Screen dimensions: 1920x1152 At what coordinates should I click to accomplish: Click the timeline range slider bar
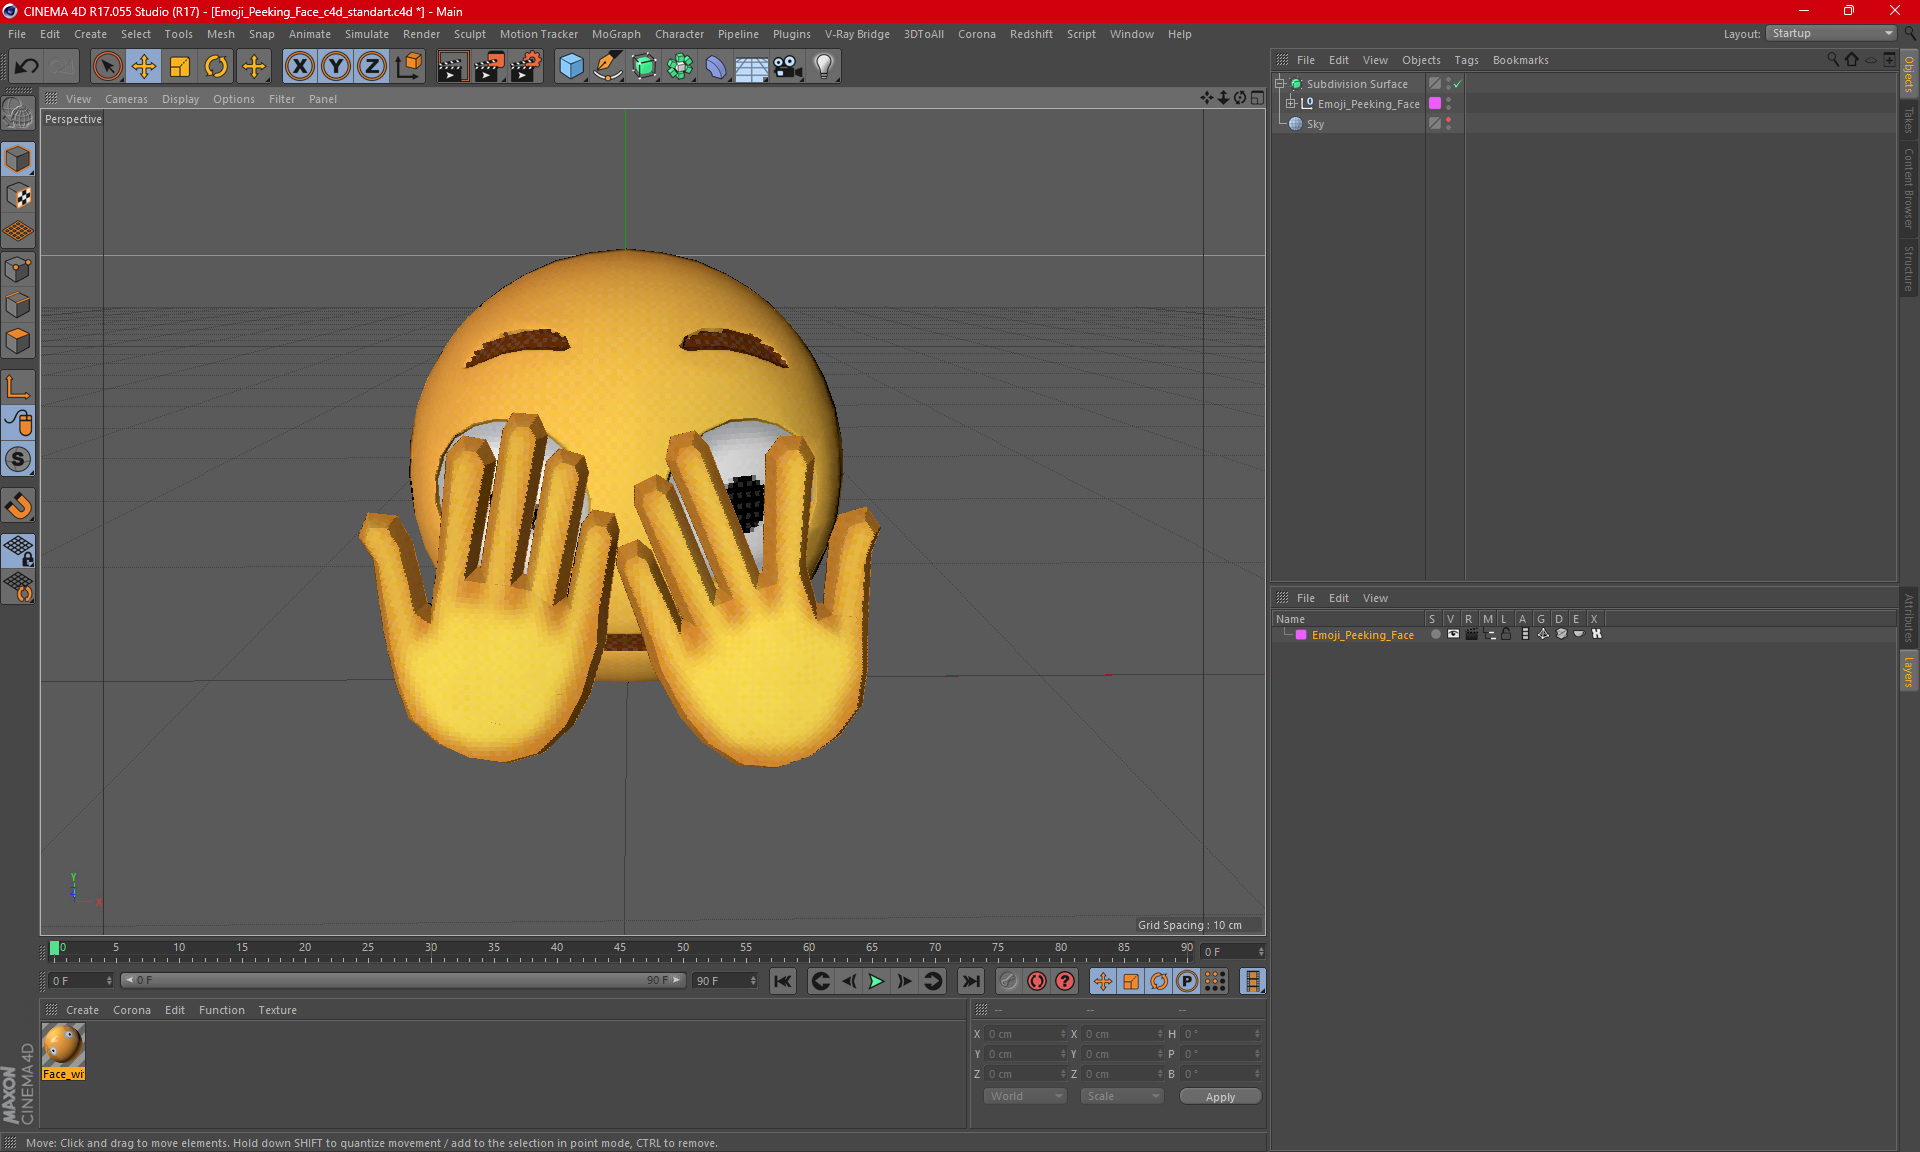[403, 980]
